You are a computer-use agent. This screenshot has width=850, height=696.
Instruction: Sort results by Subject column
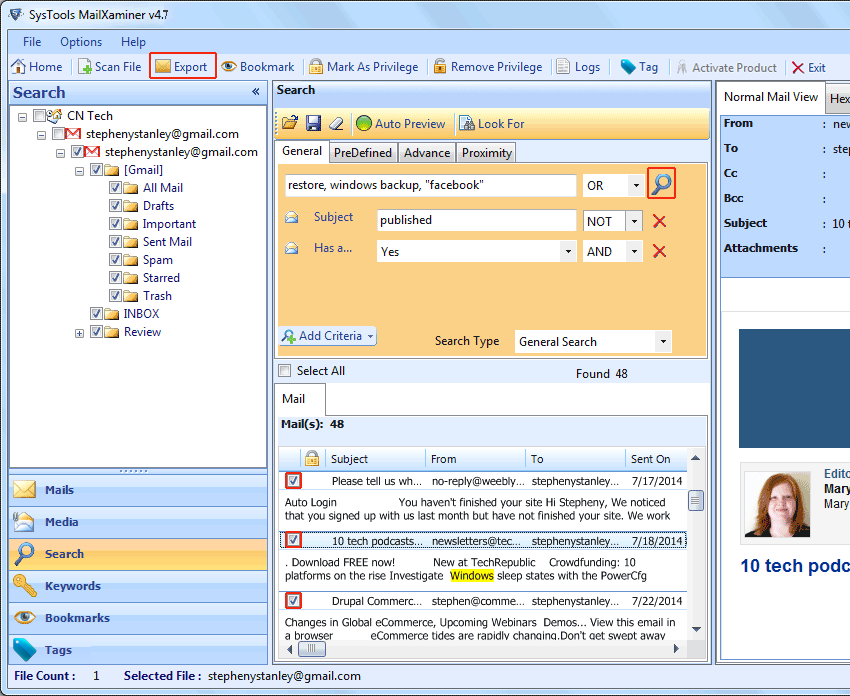[x=375, y=459]
